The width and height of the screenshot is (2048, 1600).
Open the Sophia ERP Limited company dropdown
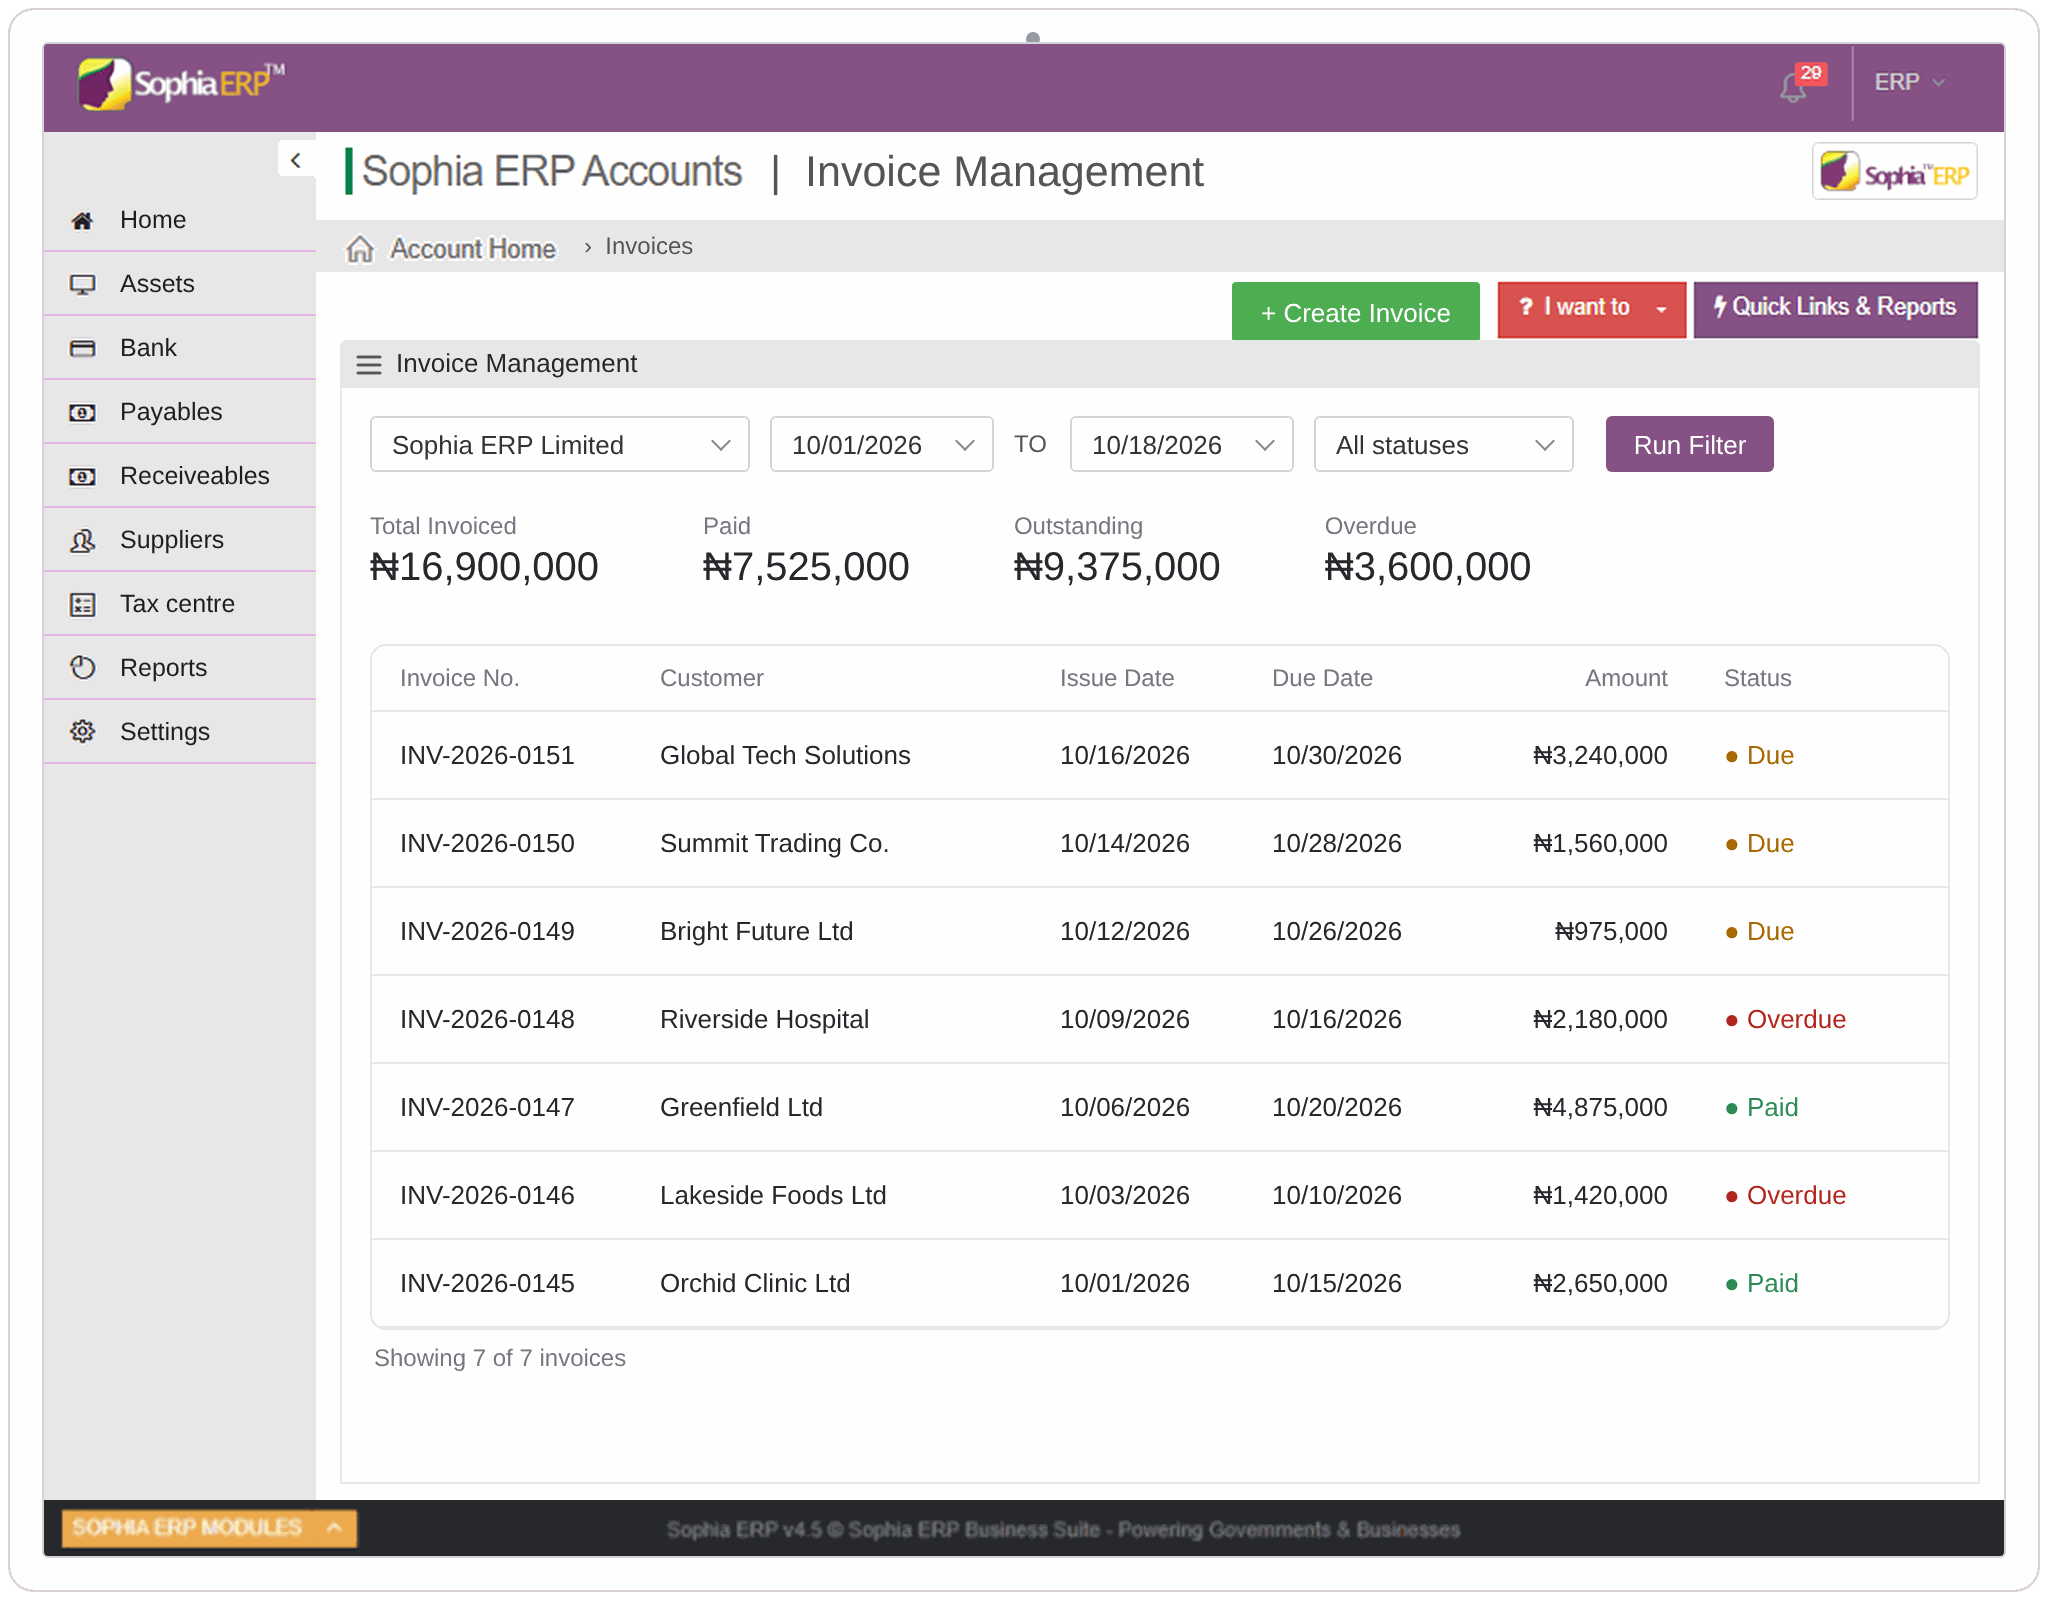coord(559,445)
